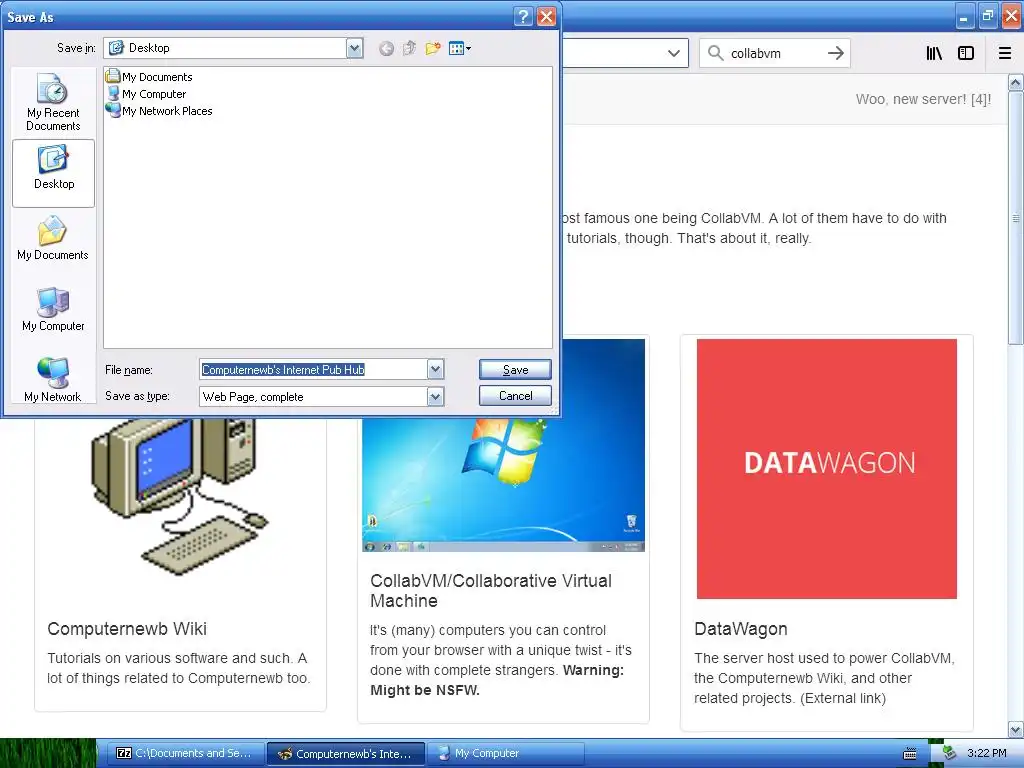Image resolution: width=1024 pixels, height=768 pixels.
Task: Open the Views menu icon
Action: pyautogui.click(x=460, y=48)
